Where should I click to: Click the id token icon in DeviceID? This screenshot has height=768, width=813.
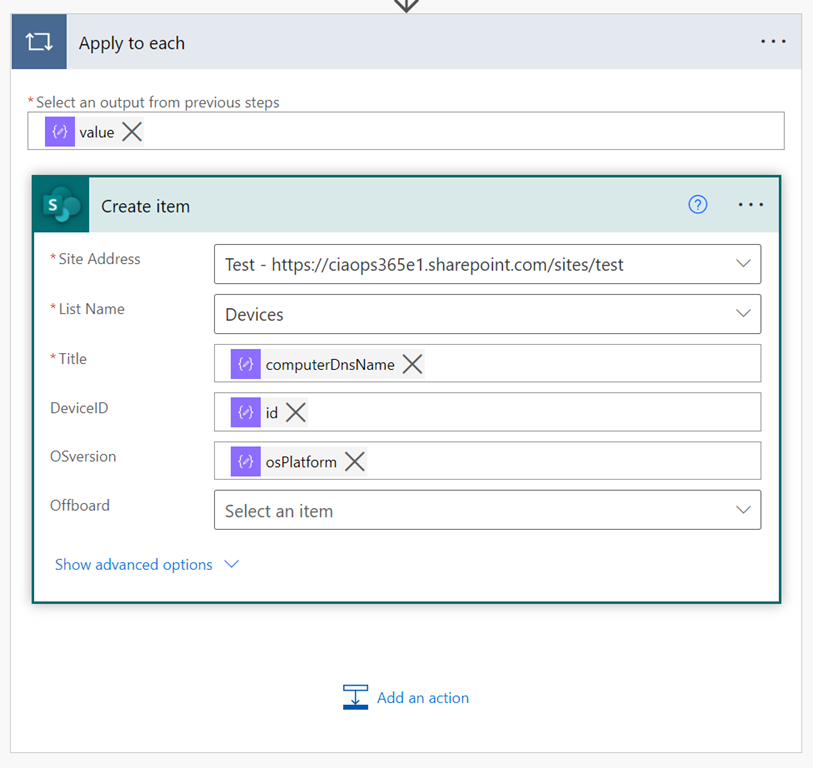(246, 412)
